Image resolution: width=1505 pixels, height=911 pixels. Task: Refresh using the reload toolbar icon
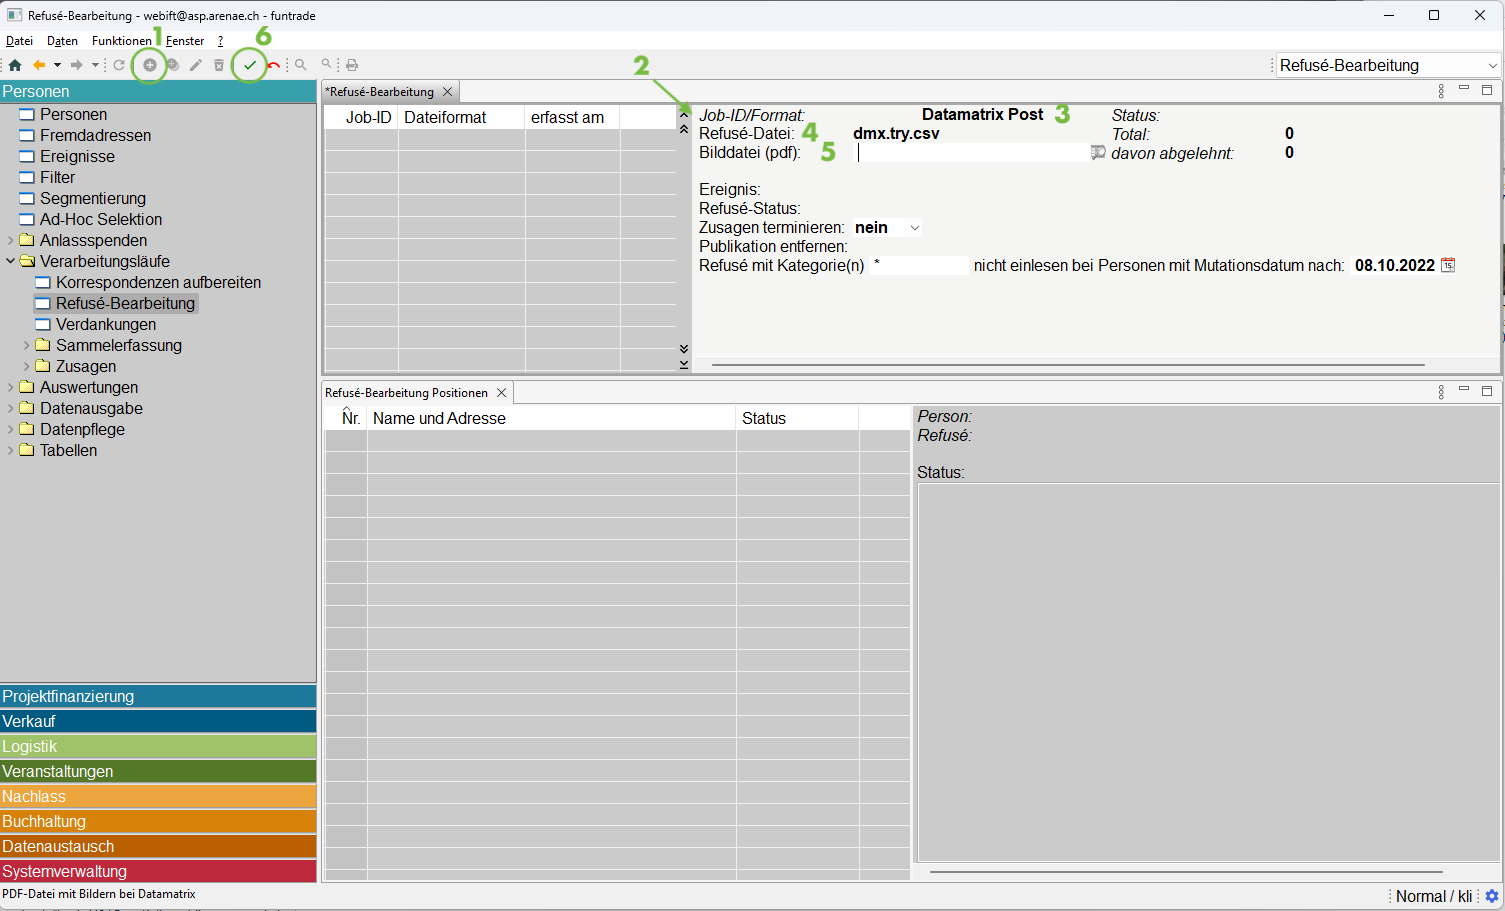click(119, 65)
